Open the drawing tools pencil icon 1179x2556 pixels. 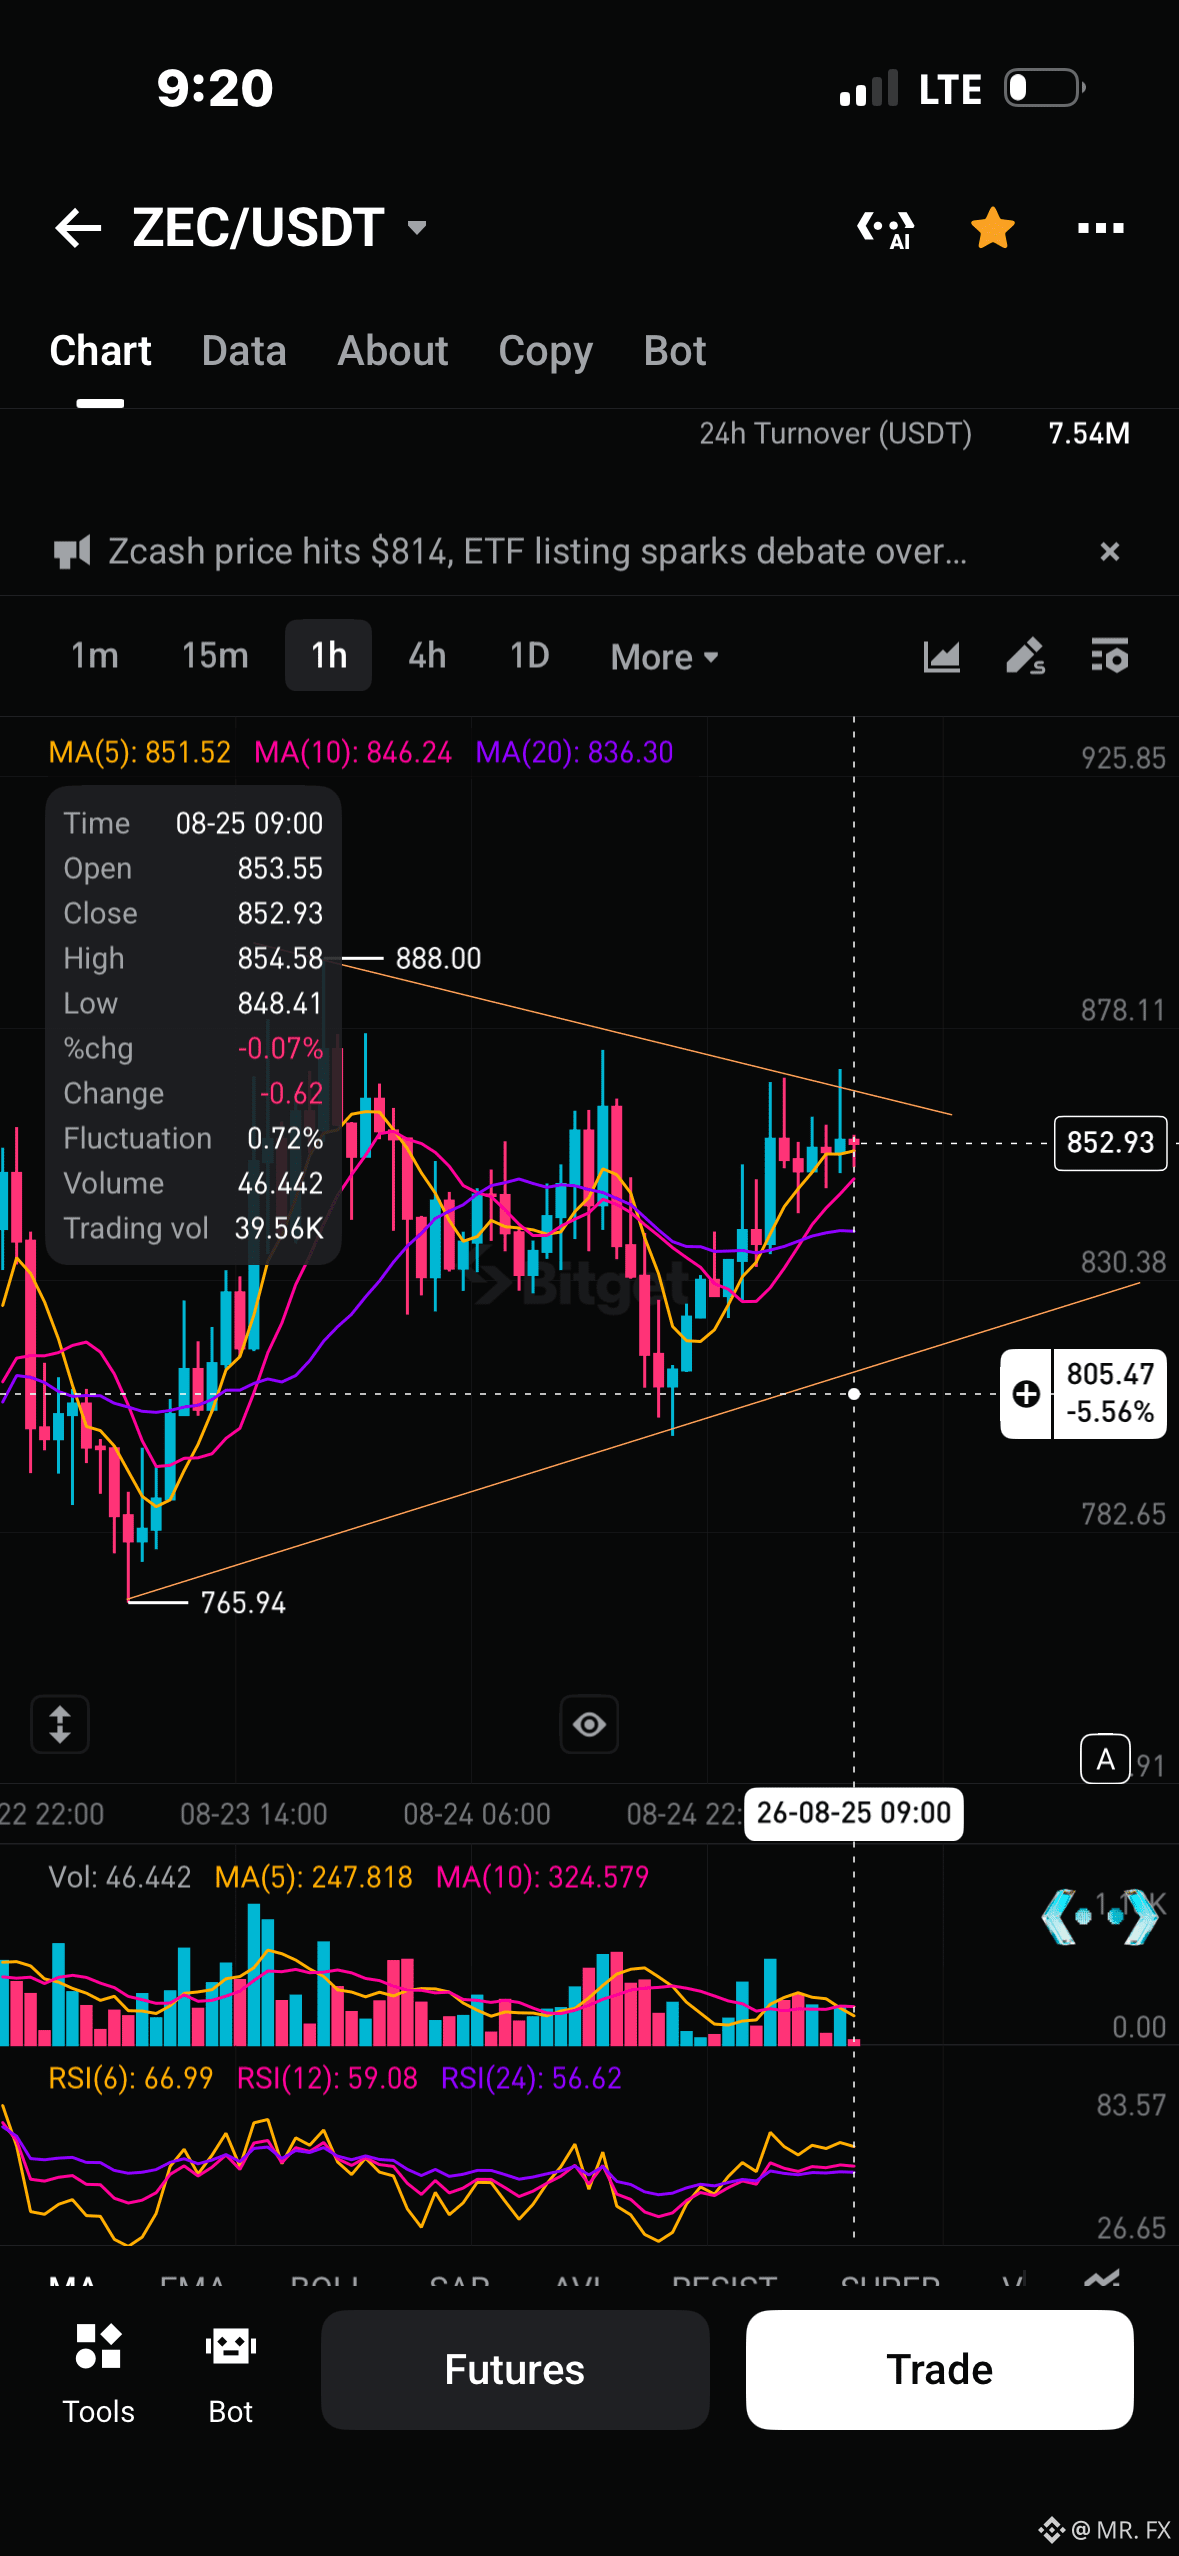coord(1025,657)
